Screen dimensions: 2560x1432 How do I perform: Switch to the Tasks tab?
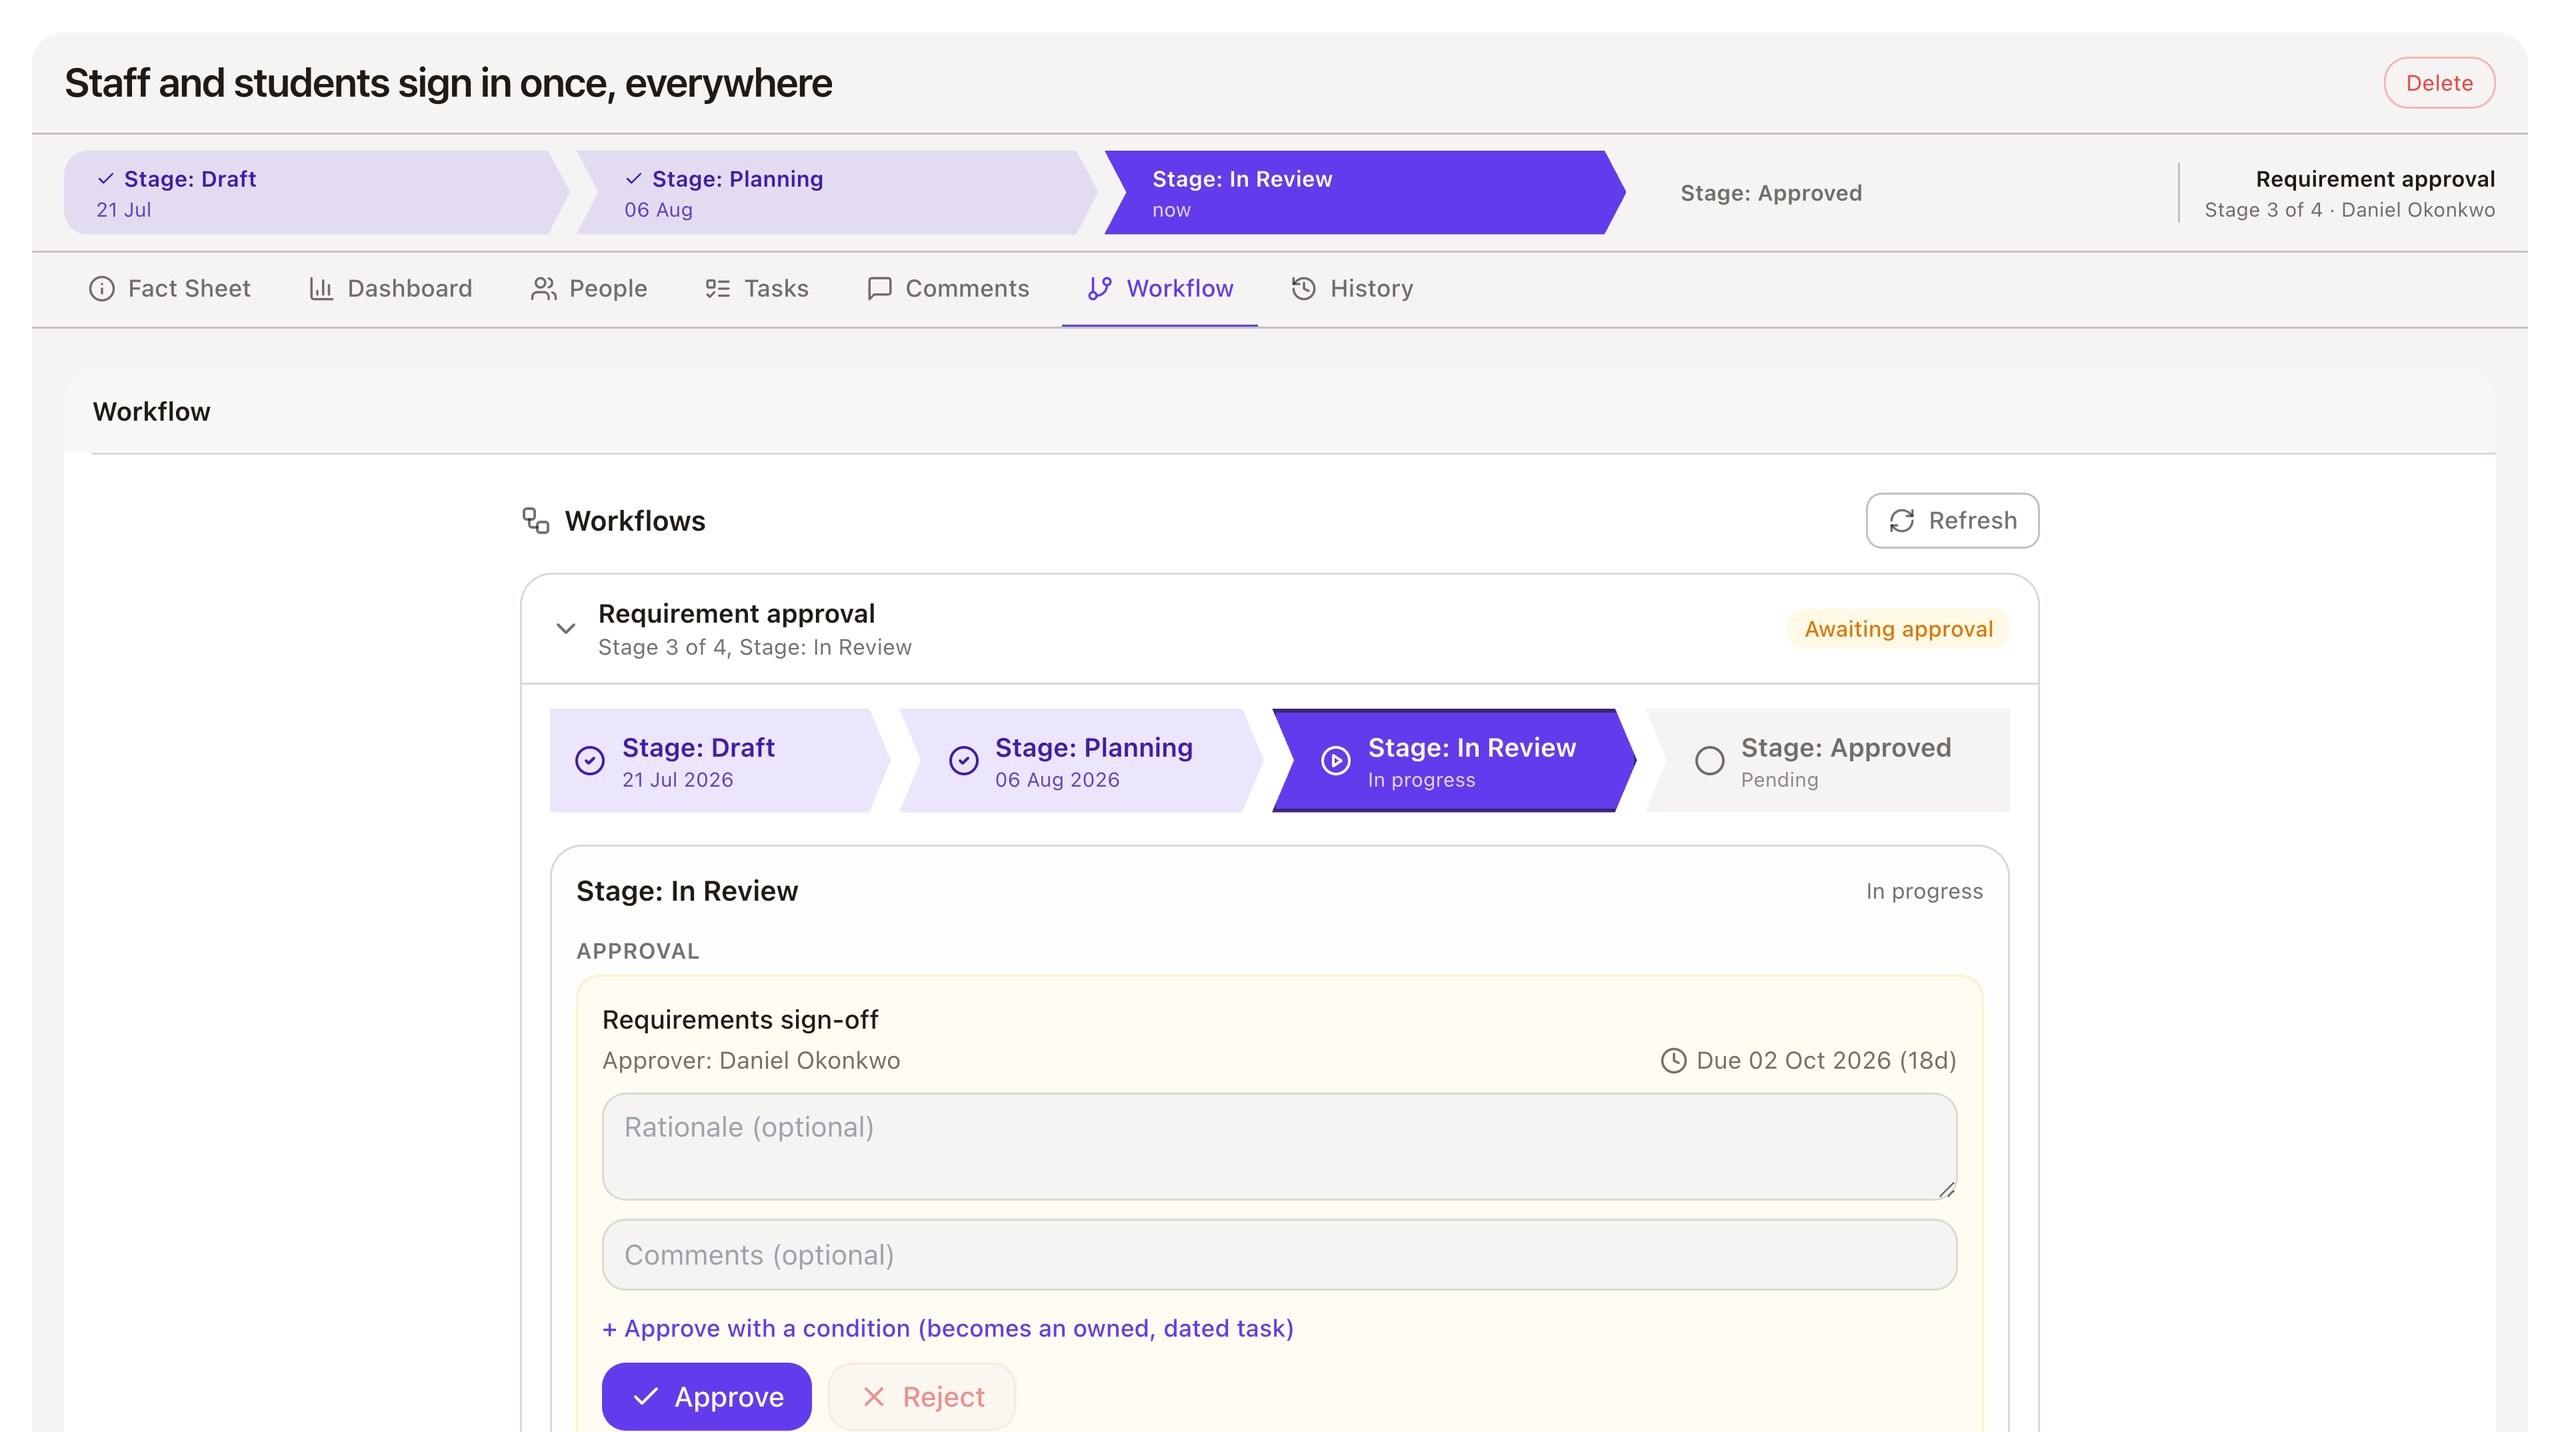[x=757, y=289]
